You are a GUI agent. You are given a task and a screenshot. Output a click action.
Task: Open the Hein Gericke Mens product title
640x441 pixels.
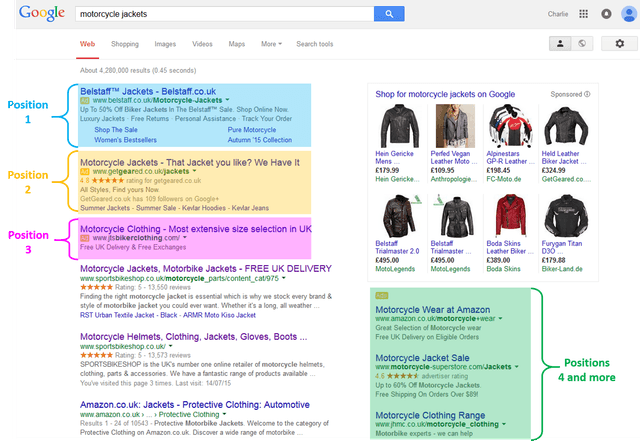(394, 158)
